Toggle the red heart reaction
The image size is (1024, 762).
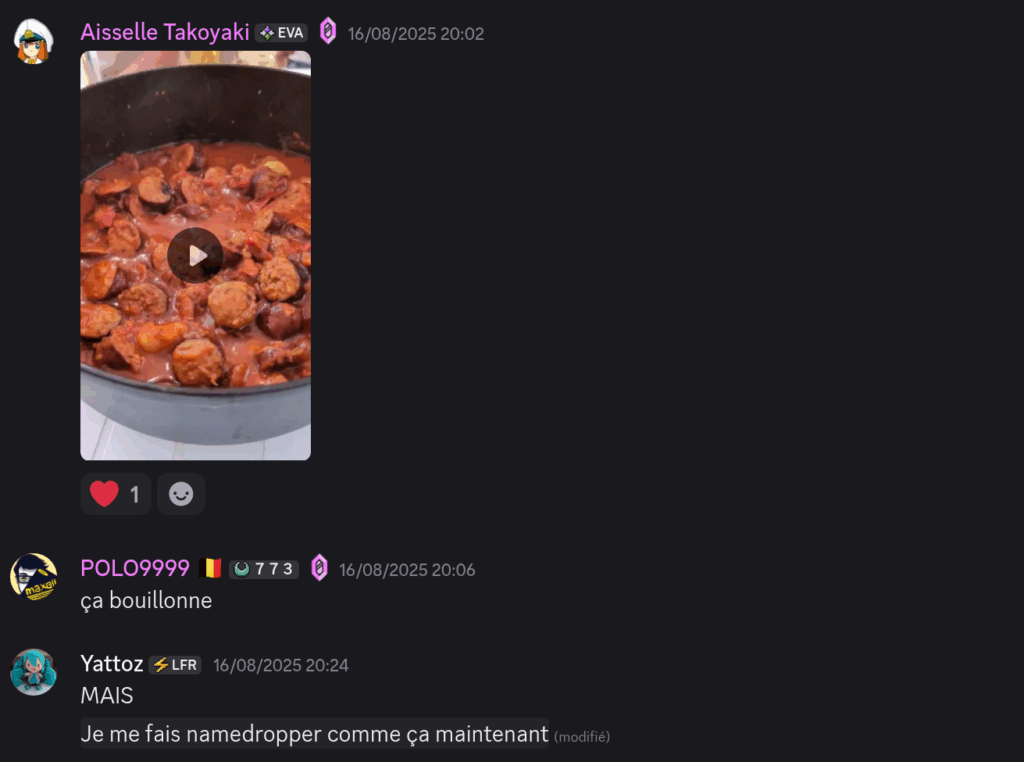116,494
